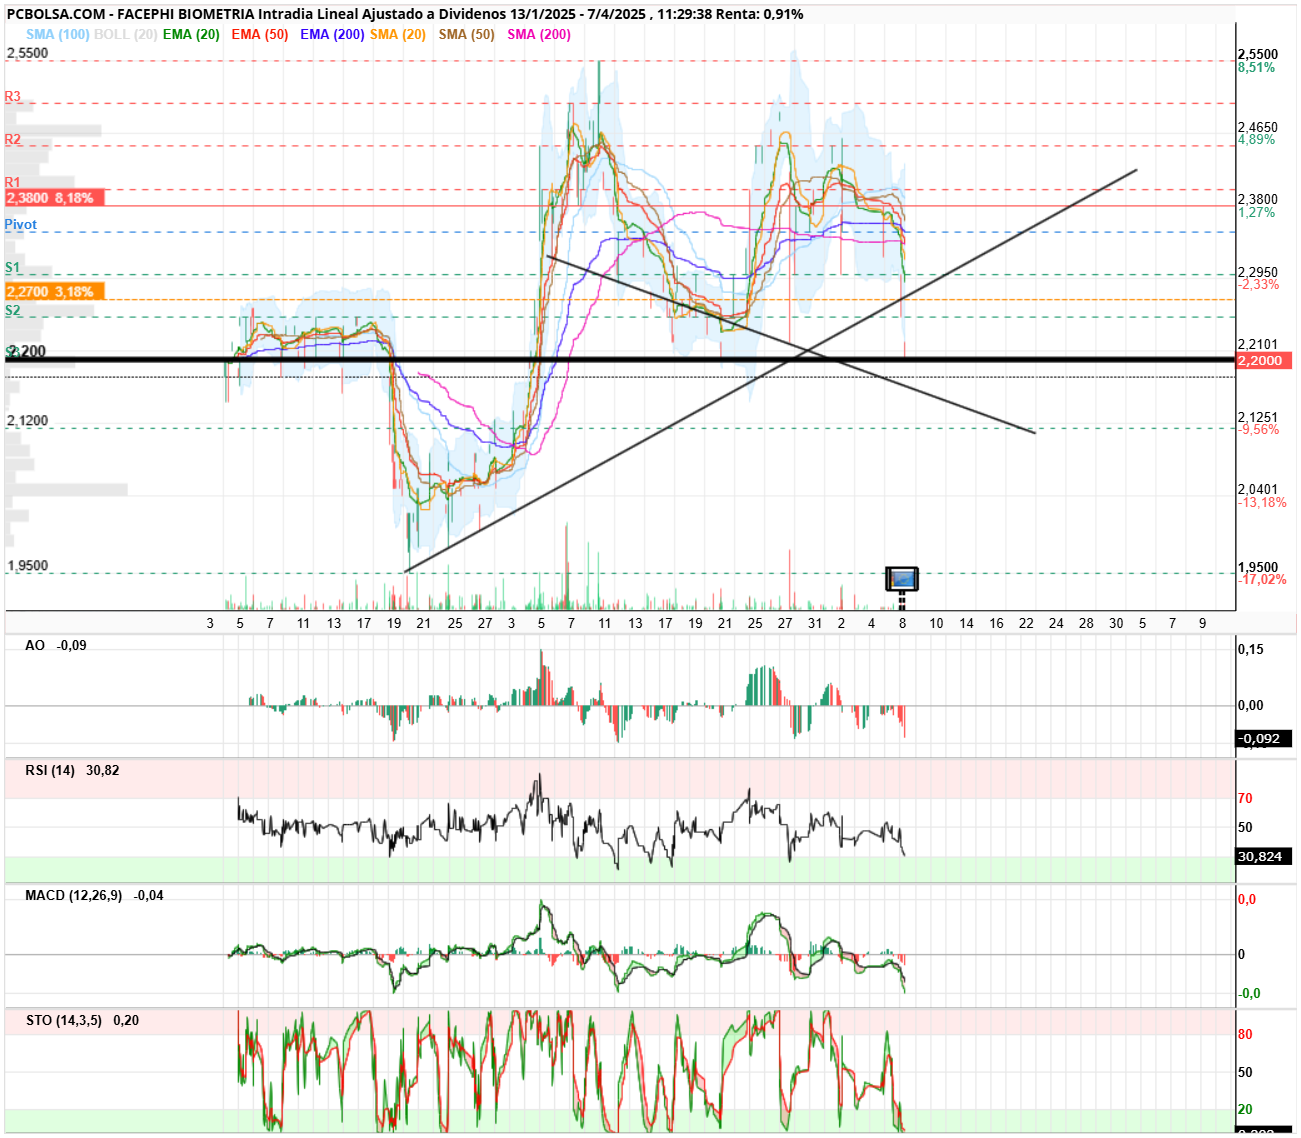1301x1138 pixels.
Task: Click the blue EMA (200) legend entry
Action: pyautogui.click(x=332, y=34)
